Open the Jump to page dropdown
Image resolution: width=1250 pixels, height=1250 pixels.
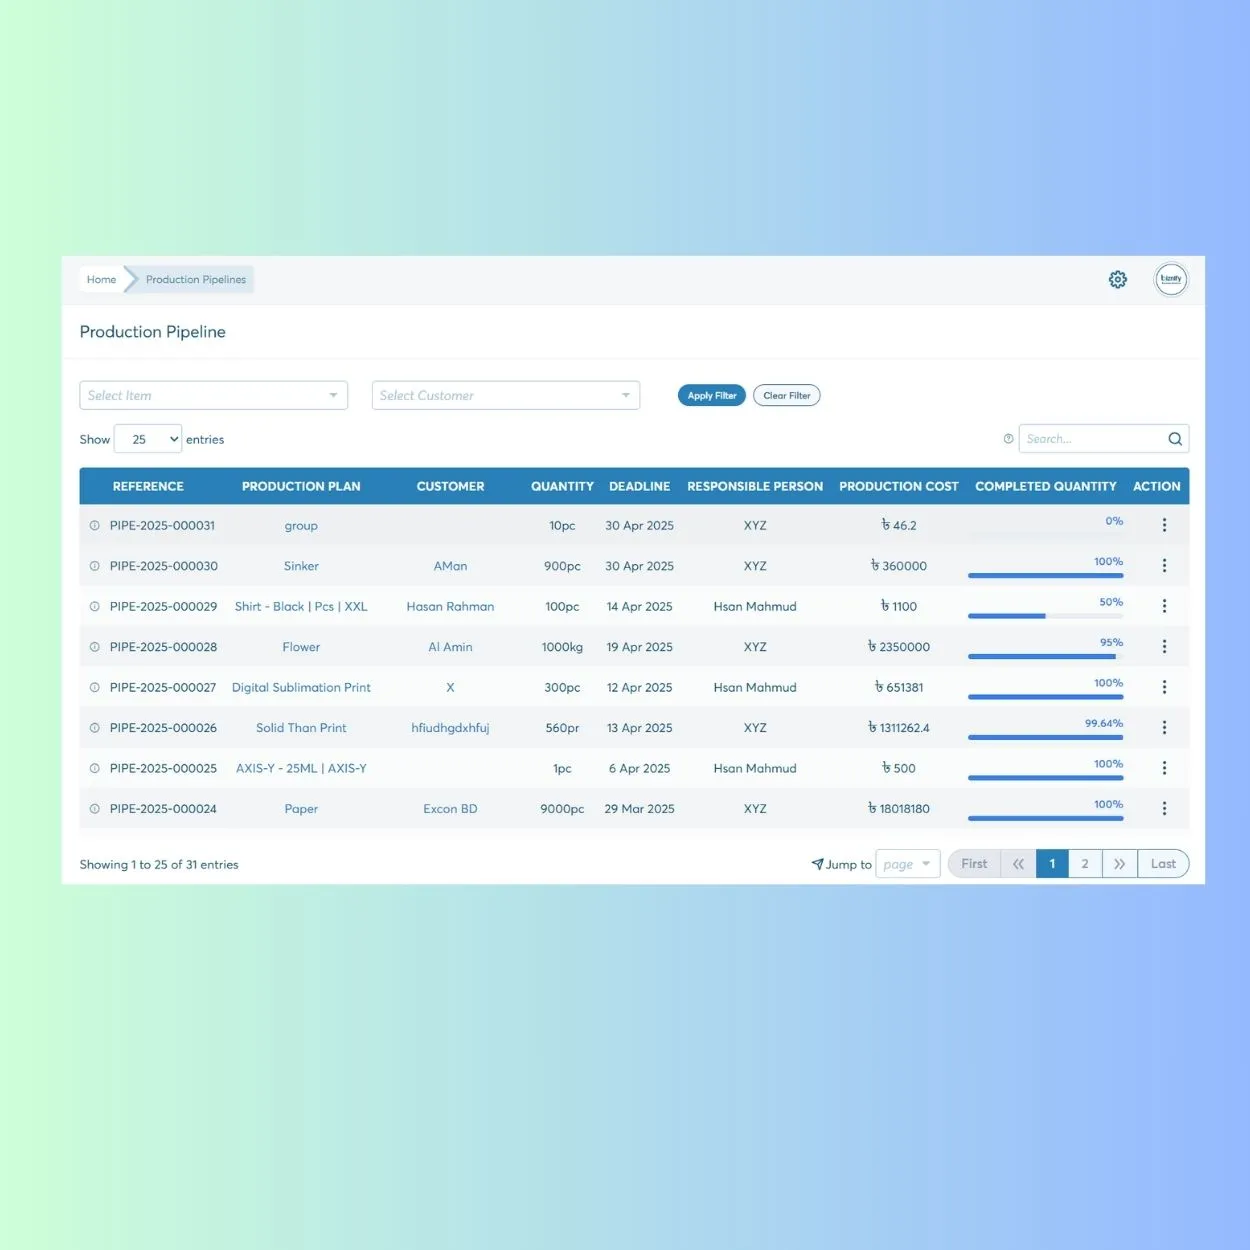(x=906, y=863)
